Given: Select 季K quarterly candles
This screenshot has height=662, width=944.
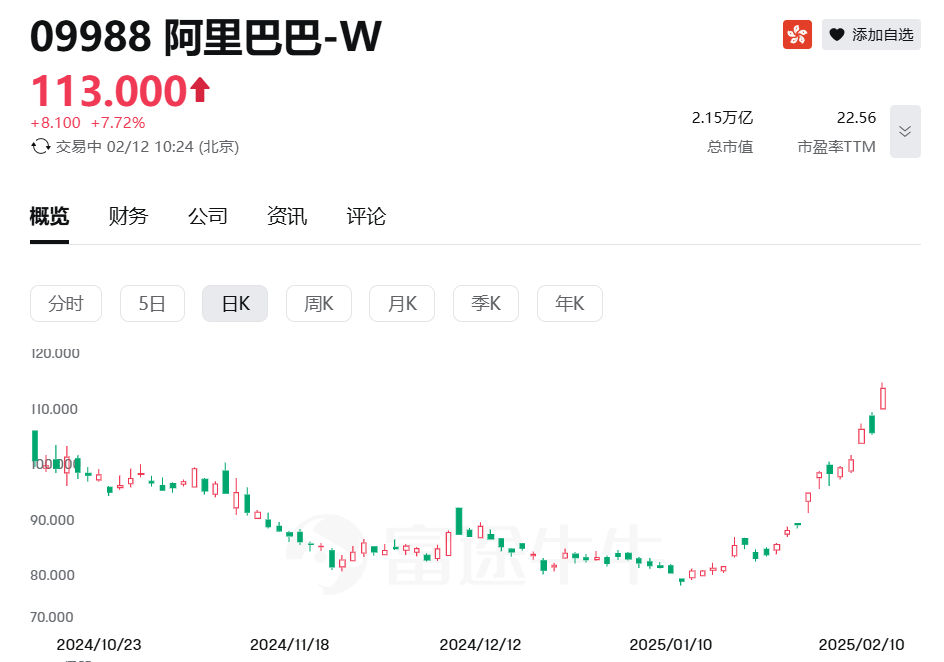Looking at the screenshot, I should click(x=486, y=304).
